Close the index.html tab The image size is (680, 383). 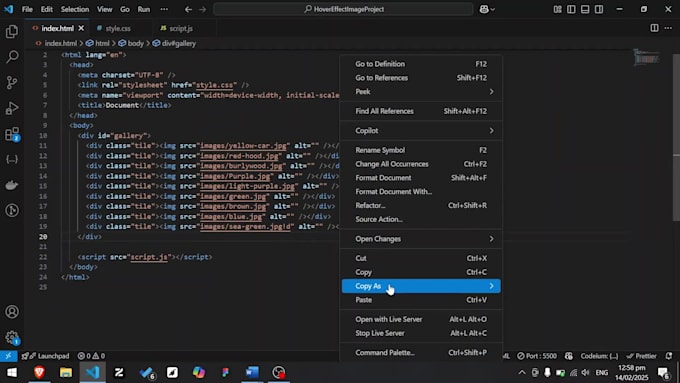point(81,28)
